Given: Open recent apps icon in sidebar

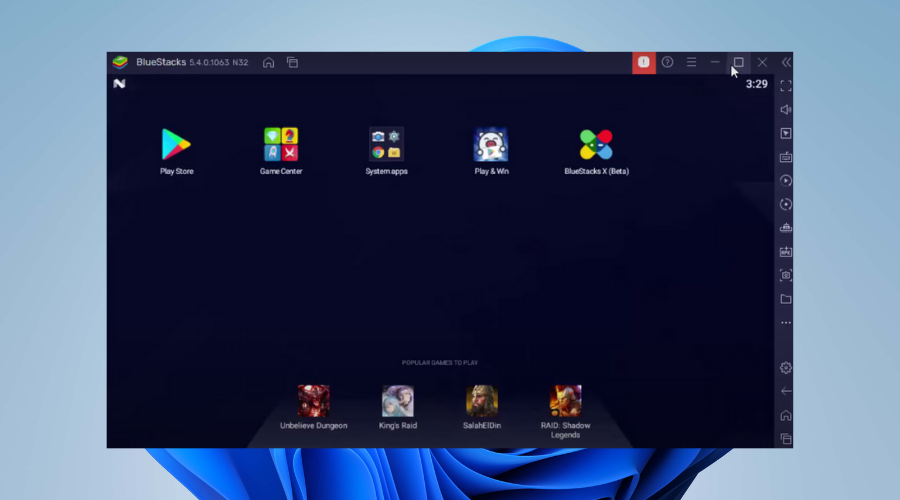Looking at the screenshot, I should click(x=786, y=439).
